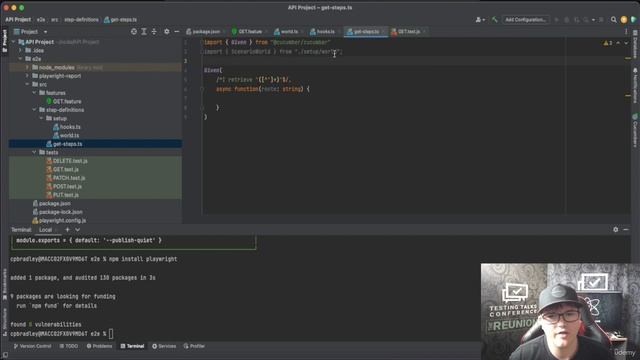This screenshot has height=360, width=640.
Task: Select PUT.test.js in project tree
Action: click(66, 195)
